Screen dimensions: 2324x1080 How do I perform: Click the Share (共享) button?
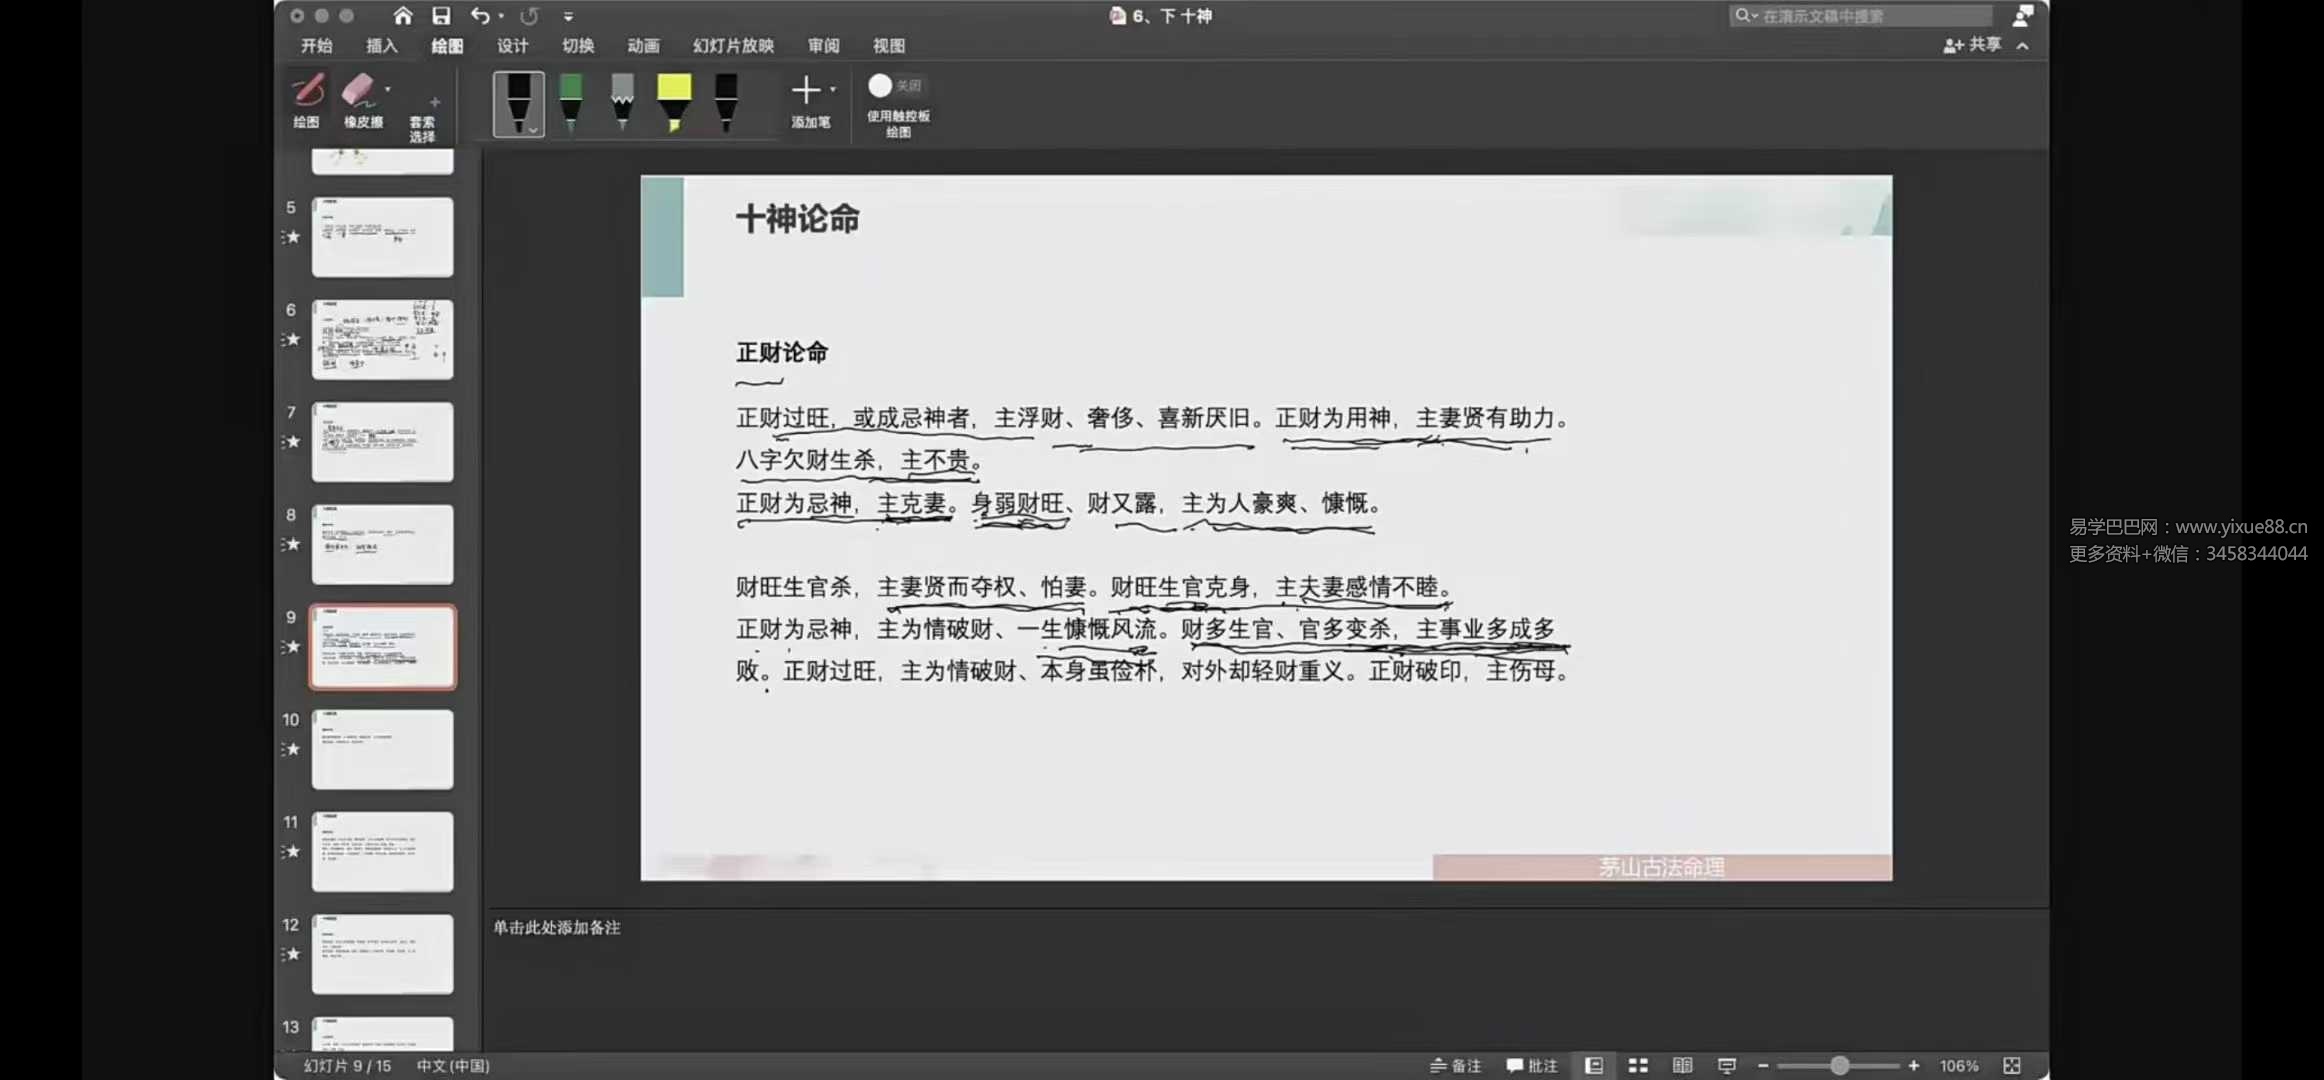(1973, 45)
